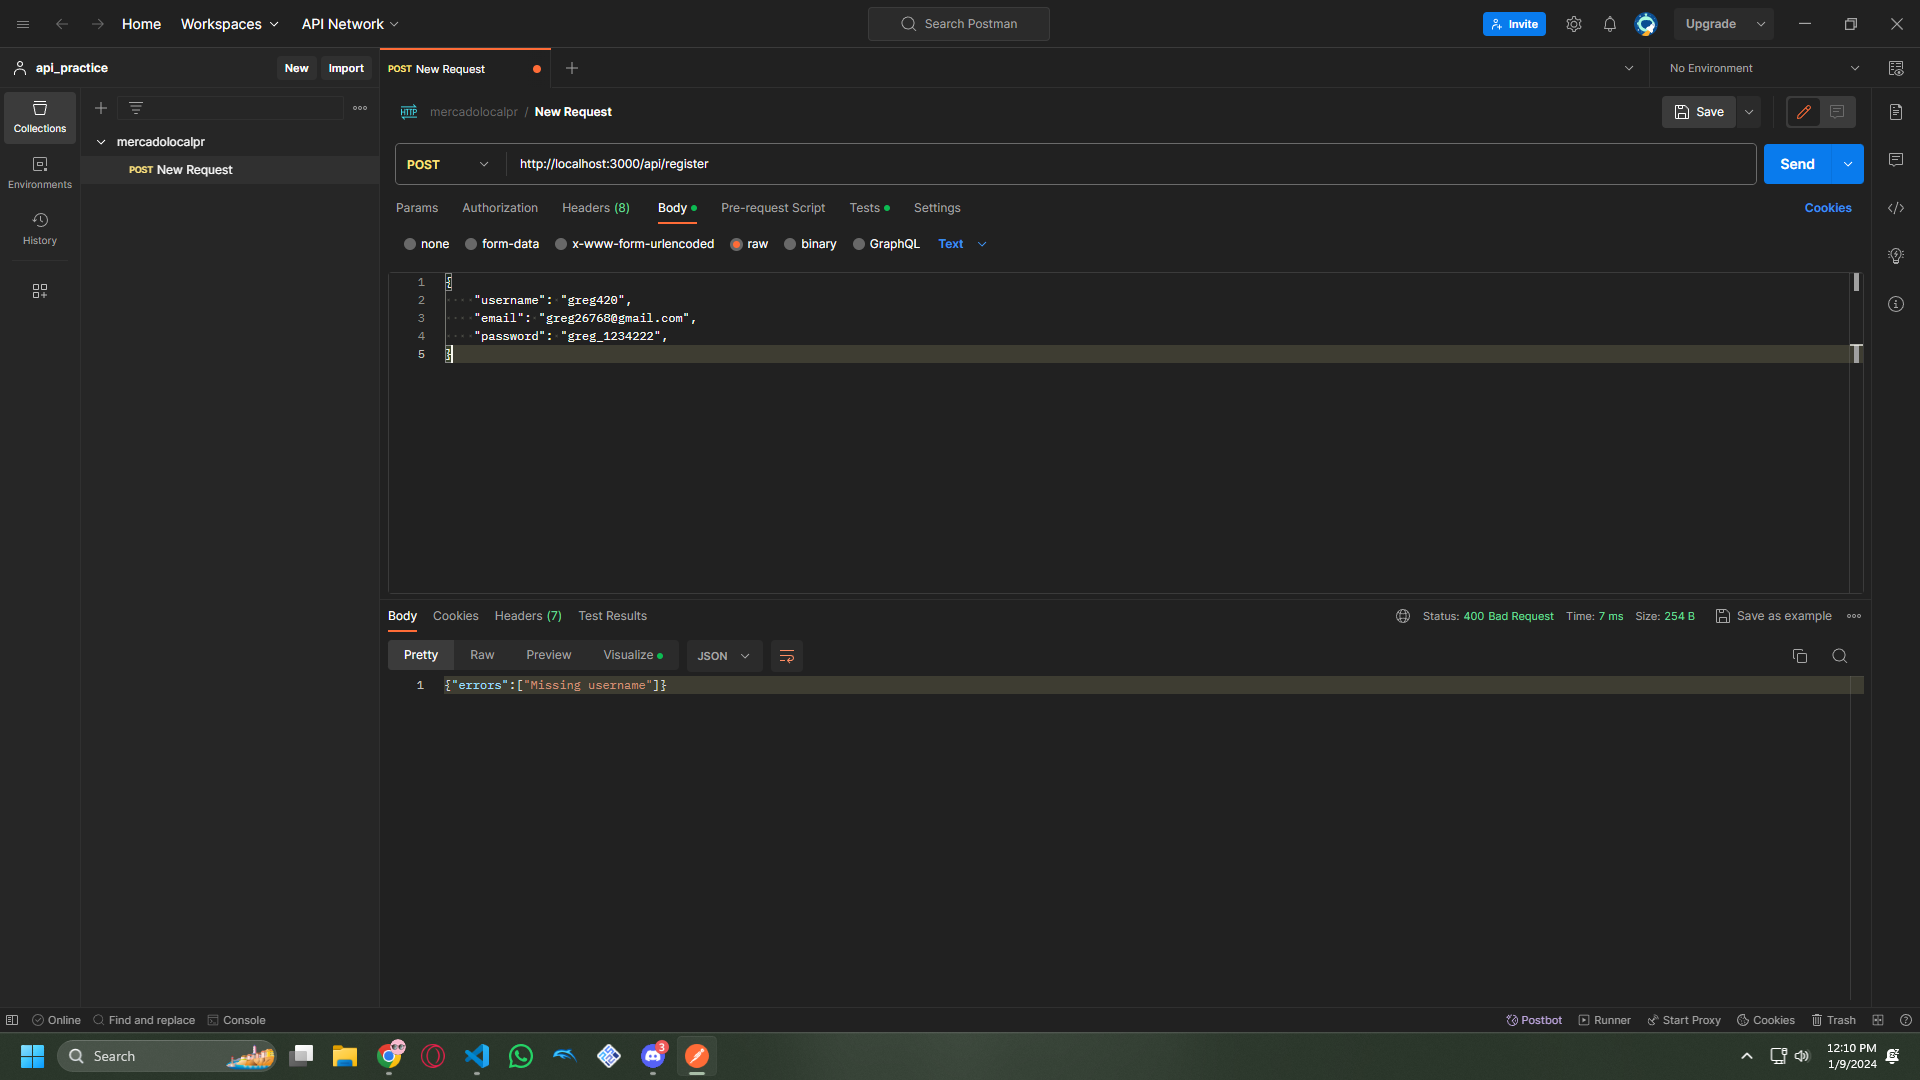Click the hamburger menu icon

click(x=23, y=24)
